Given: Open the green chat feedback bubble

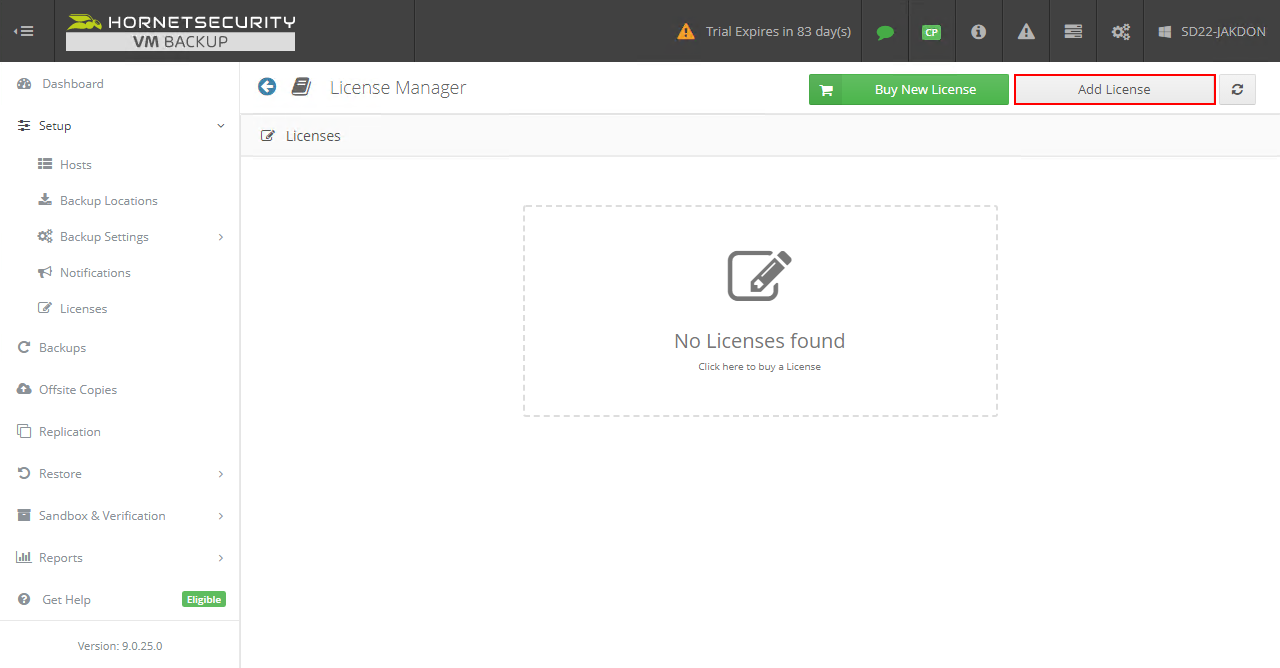Looking at the screenshot, I should (x=884, y=31).
